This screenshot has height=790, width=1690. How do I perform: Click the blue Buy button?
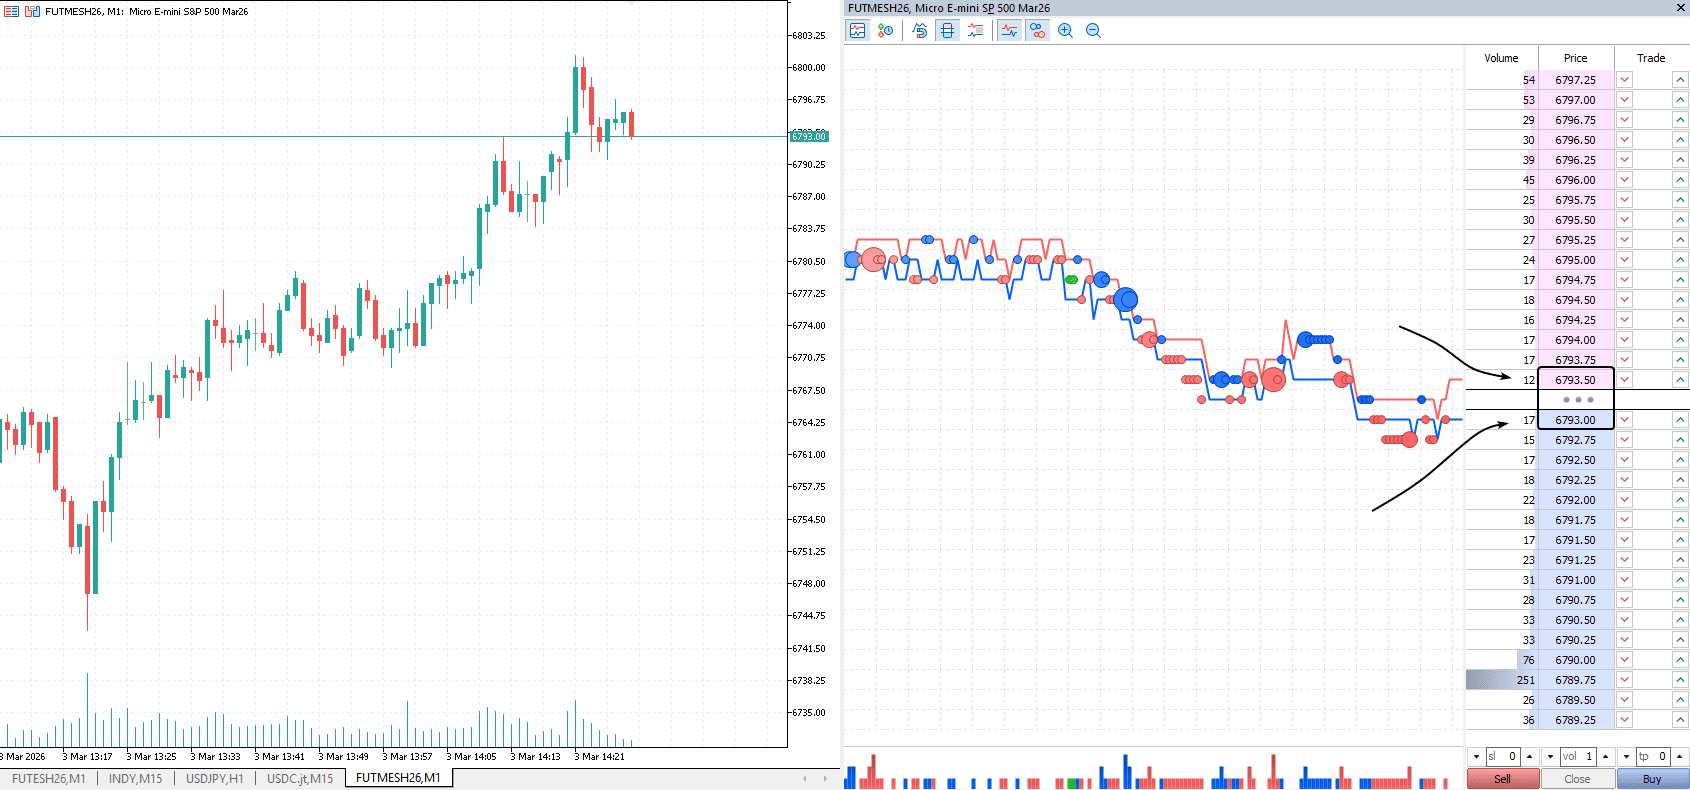click(x=1652, y=779)
